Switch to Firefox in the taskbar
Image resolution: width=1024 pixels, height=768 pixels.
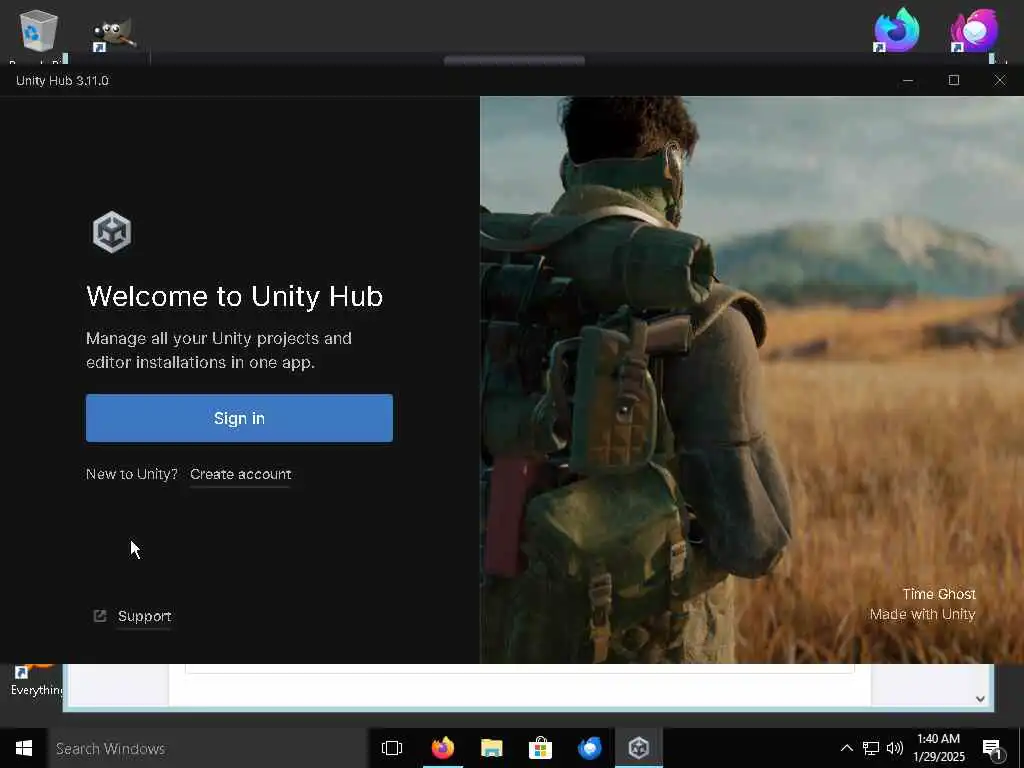(442, 748)
